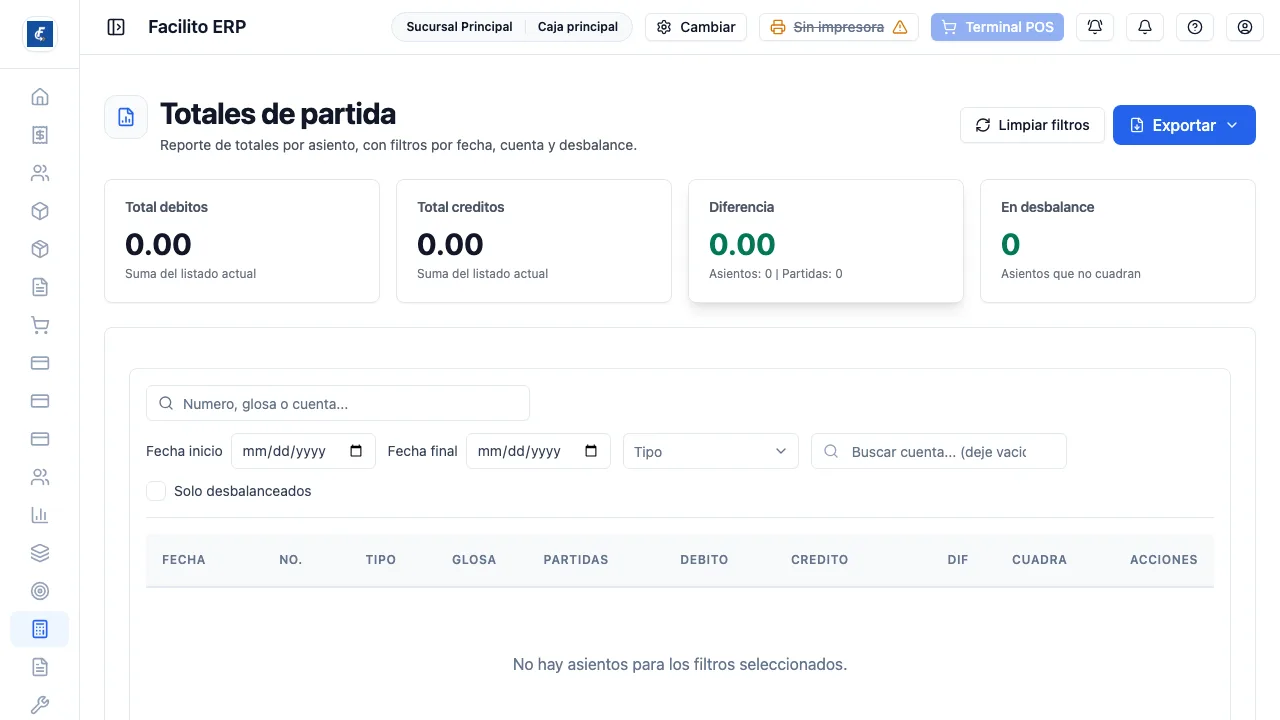The height and width of the screenshot is (720, 1280).
Task: Open the wrench tools sidebar icon
Action: [40, 705]
